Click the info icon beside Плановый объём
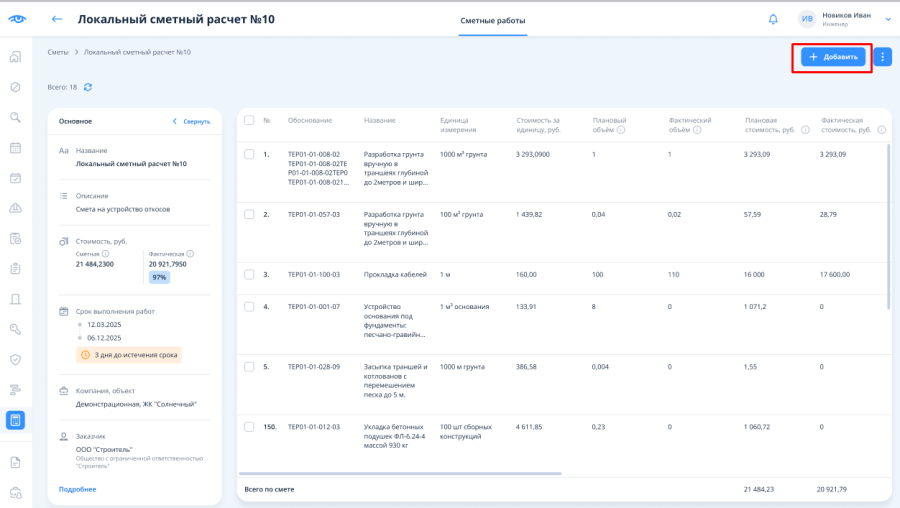Screen dimensions: 900x508 620,130
